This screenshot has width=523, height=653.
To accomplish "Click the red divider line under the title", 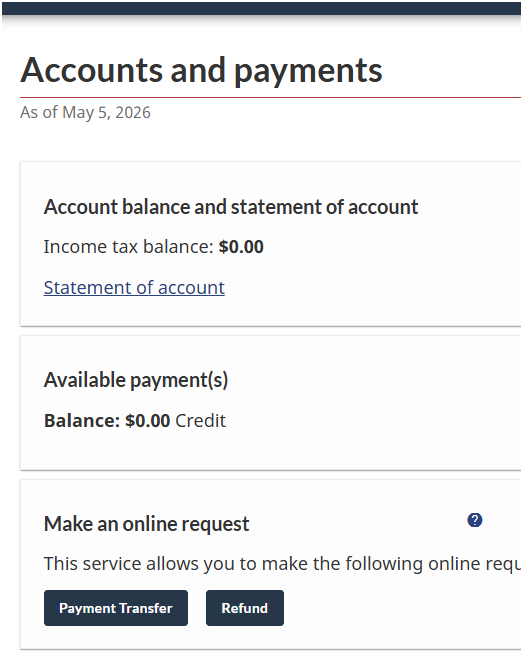I will click(271, 97).
